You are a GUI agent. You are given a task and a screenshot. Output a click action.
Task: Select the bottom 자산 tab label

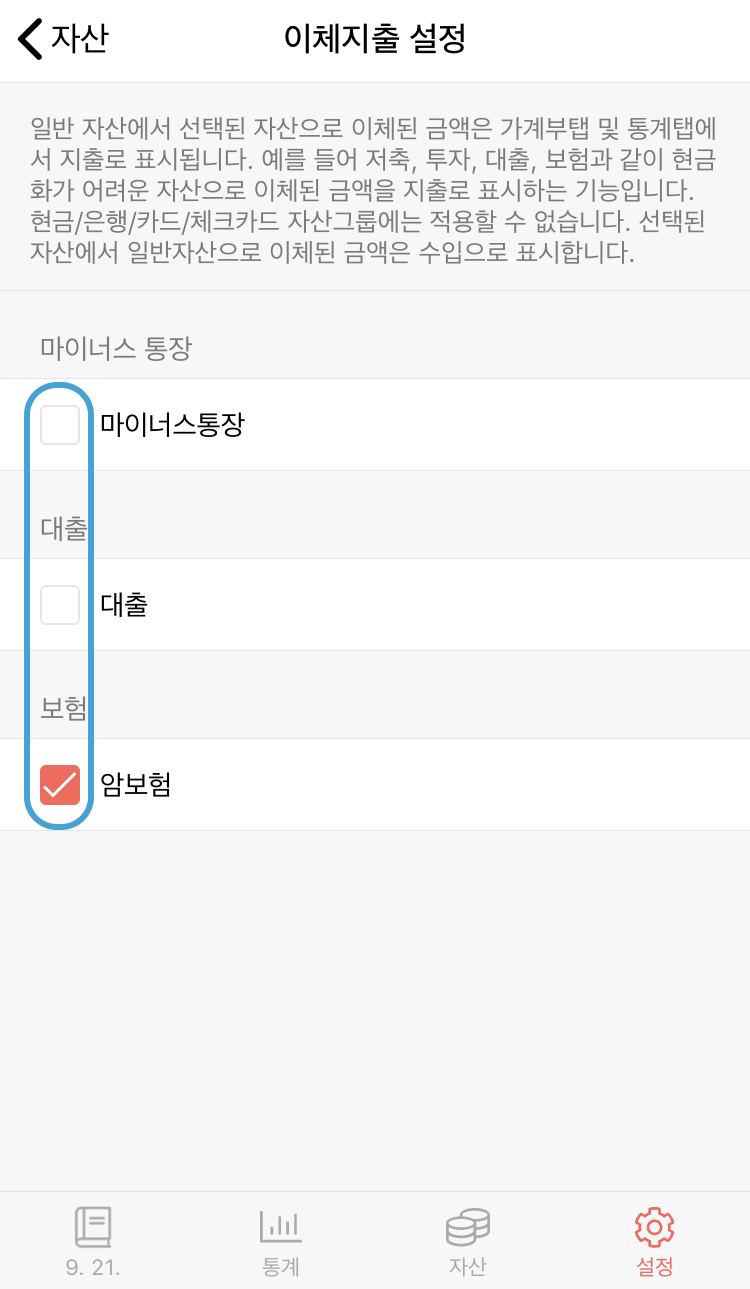pyautogui.click(x=468, y=1267)
